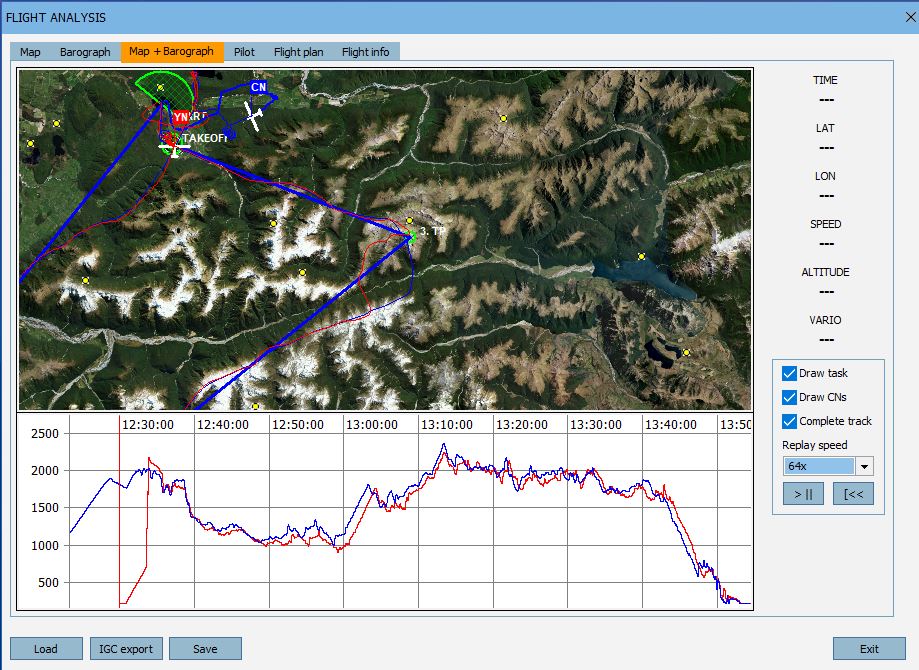This screenshot has width=919, height=670.
Task: Open the Pilot tab
Action: pos(244,52)
